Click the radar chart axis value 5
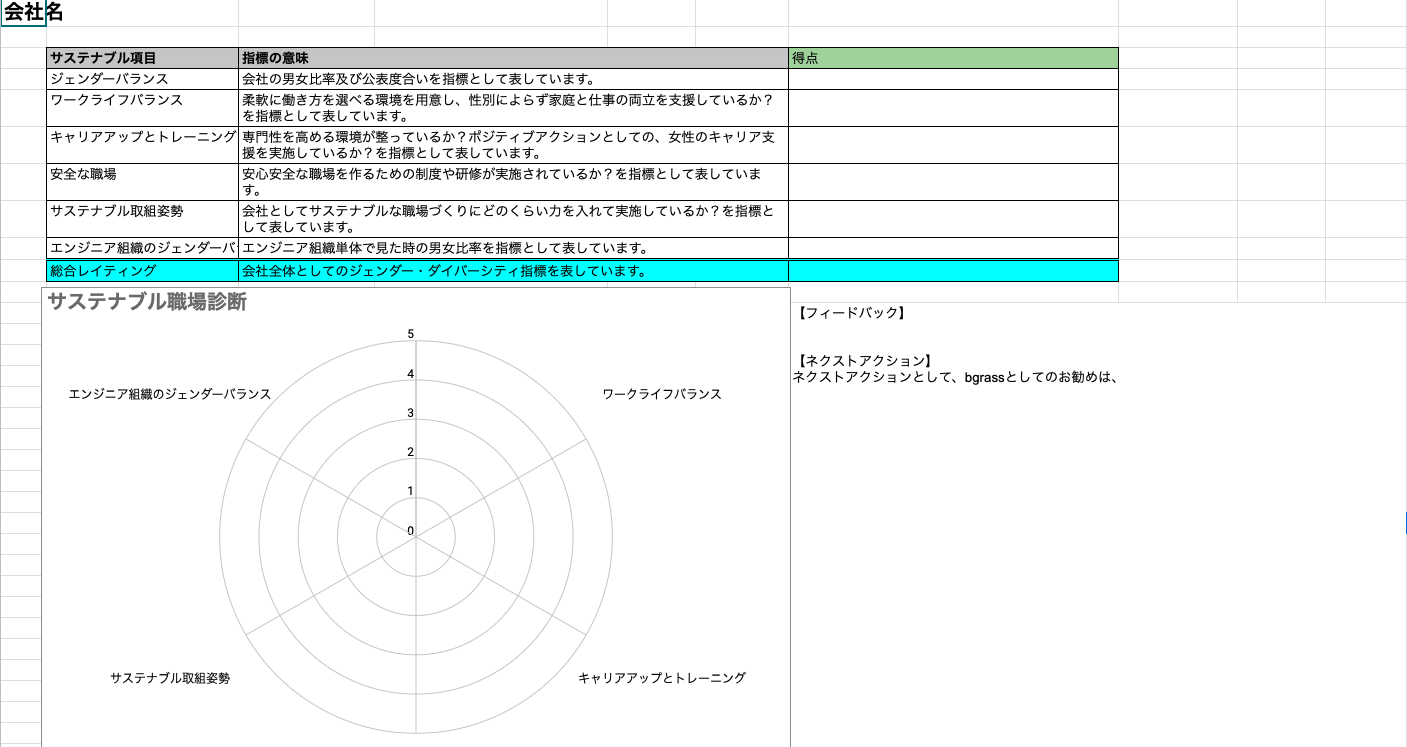 click(x=410, y=334)
